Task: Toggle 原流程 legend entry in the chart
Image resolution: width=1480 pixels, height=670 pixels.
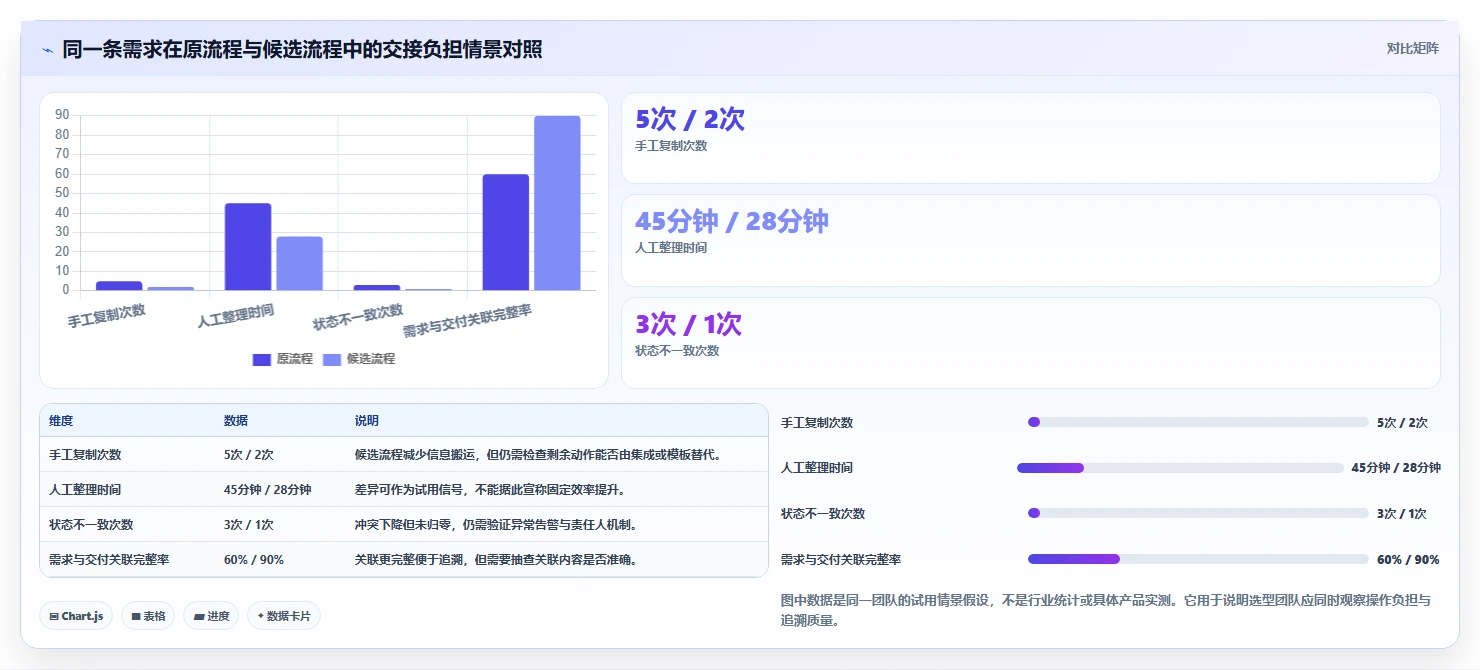Action: click(283, 359)
